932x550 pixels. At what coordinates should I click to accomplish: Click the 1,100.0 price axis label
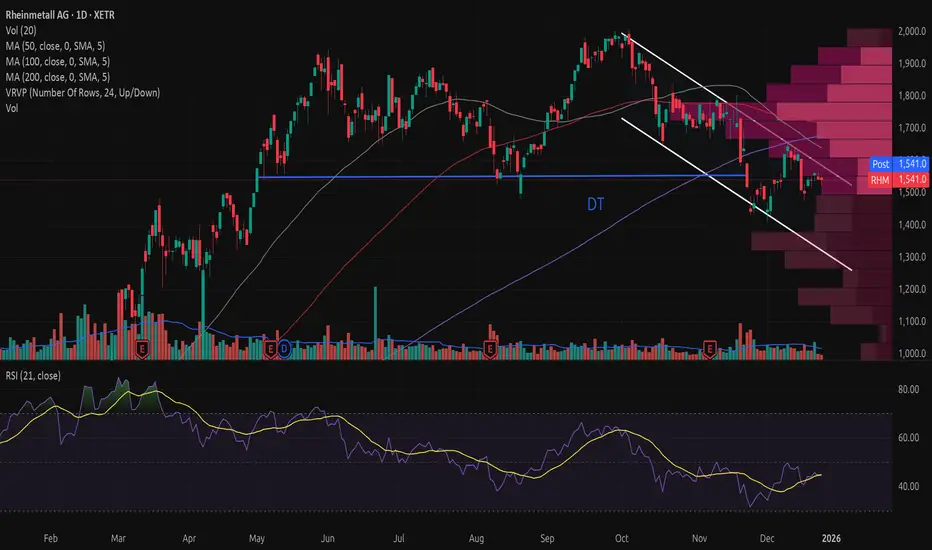[x=912, y=321]
